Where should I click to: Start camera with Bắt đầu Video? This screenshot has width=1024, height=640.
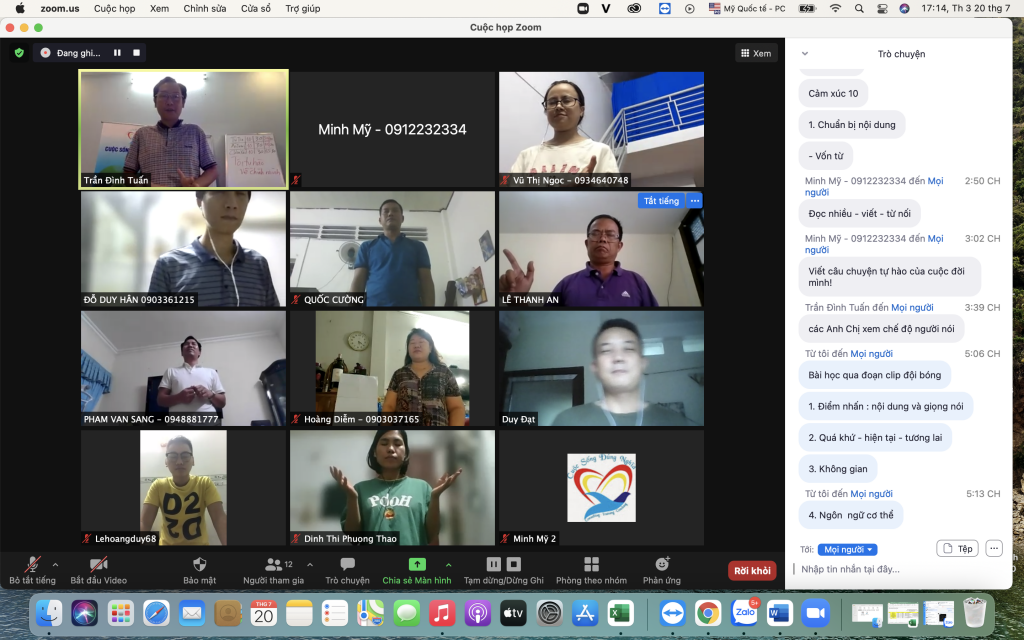coord(99,570)
